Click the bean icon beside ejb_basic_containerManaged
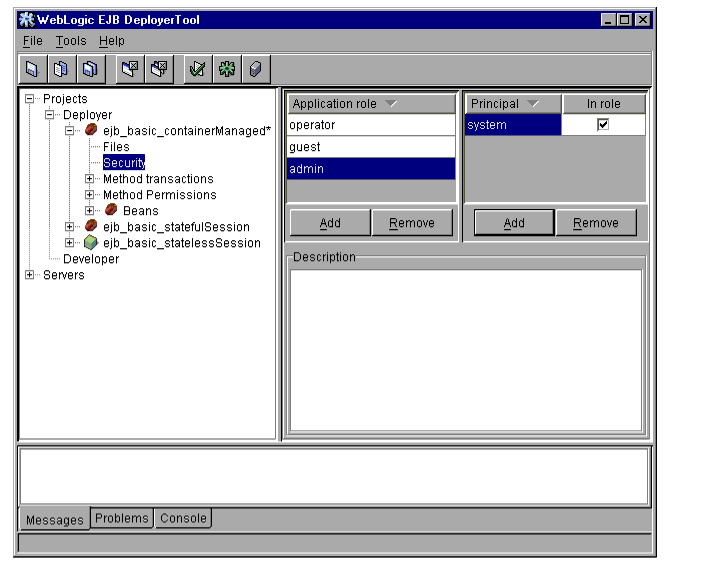Viewport: 713px width, 567px height. 91,130
